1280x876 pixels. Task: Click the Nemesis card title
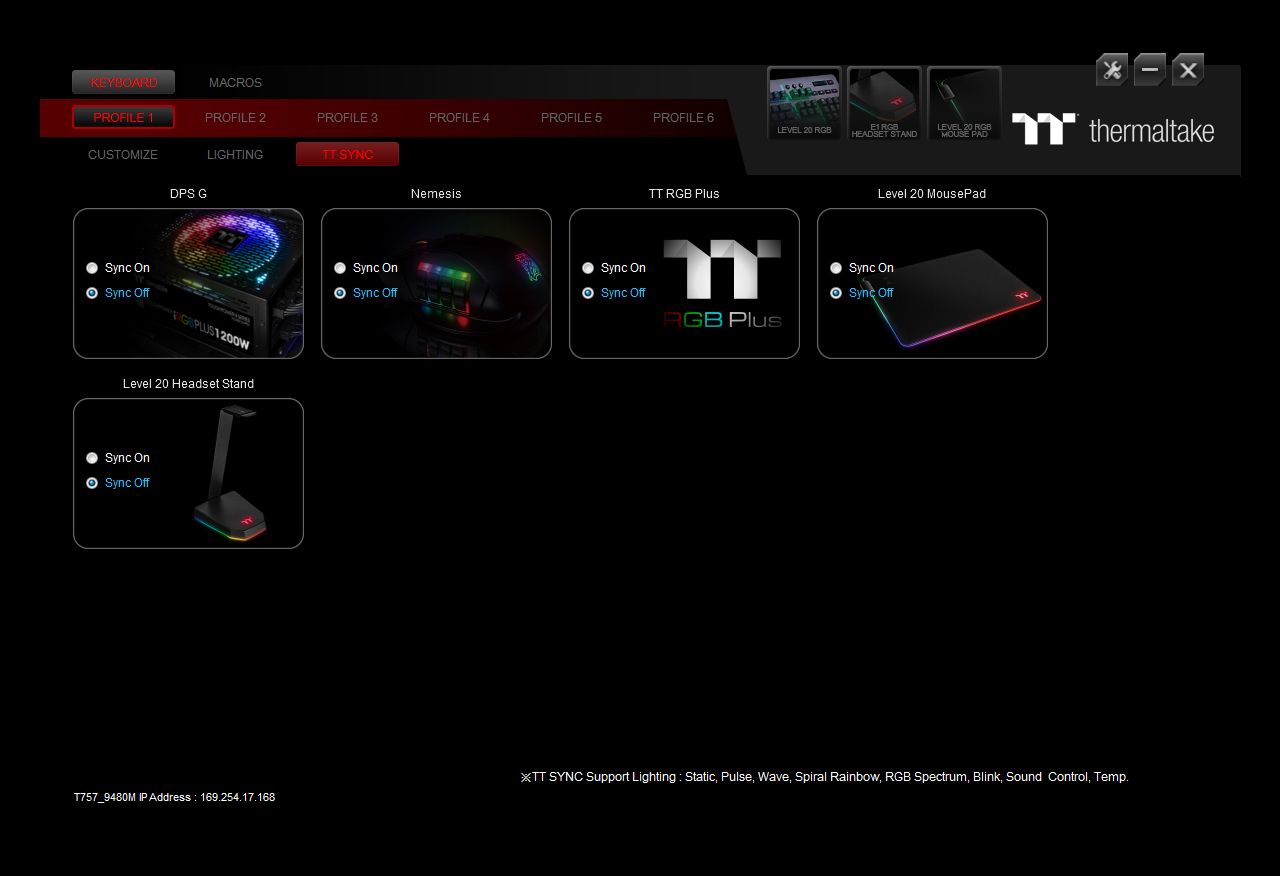[436, 194]
